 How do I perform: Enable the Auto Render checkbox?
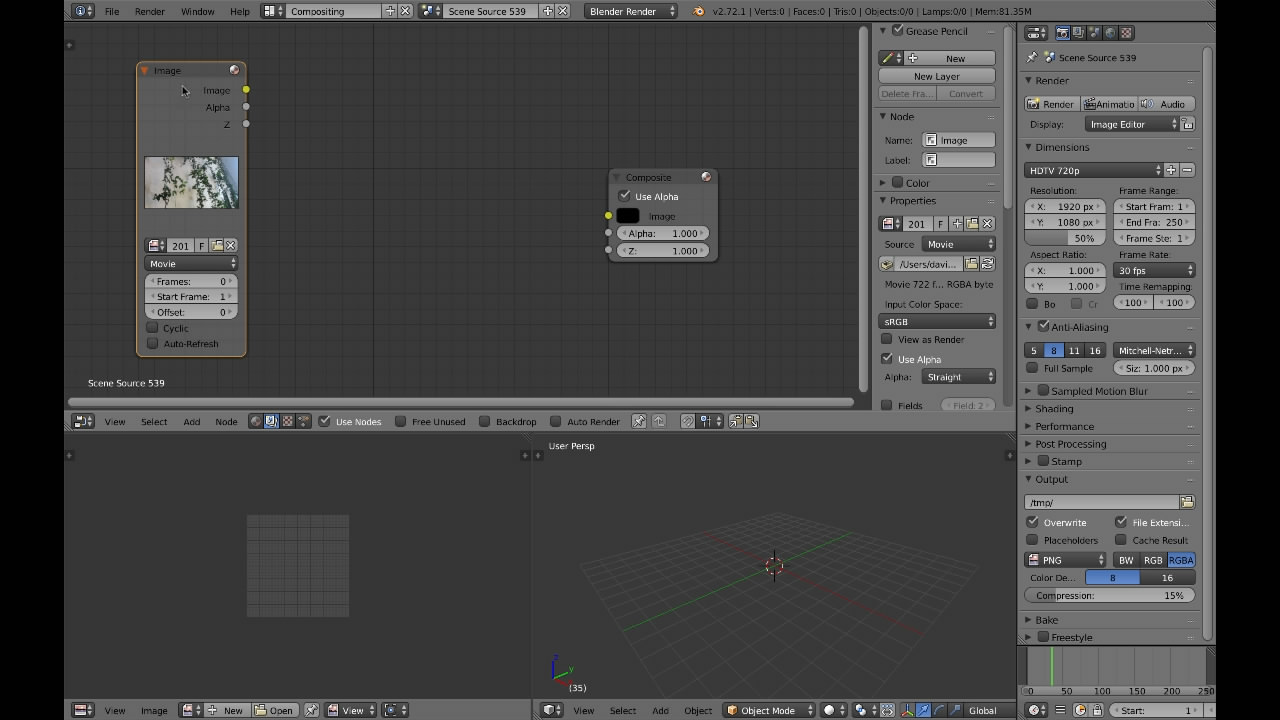coord(555,421)
